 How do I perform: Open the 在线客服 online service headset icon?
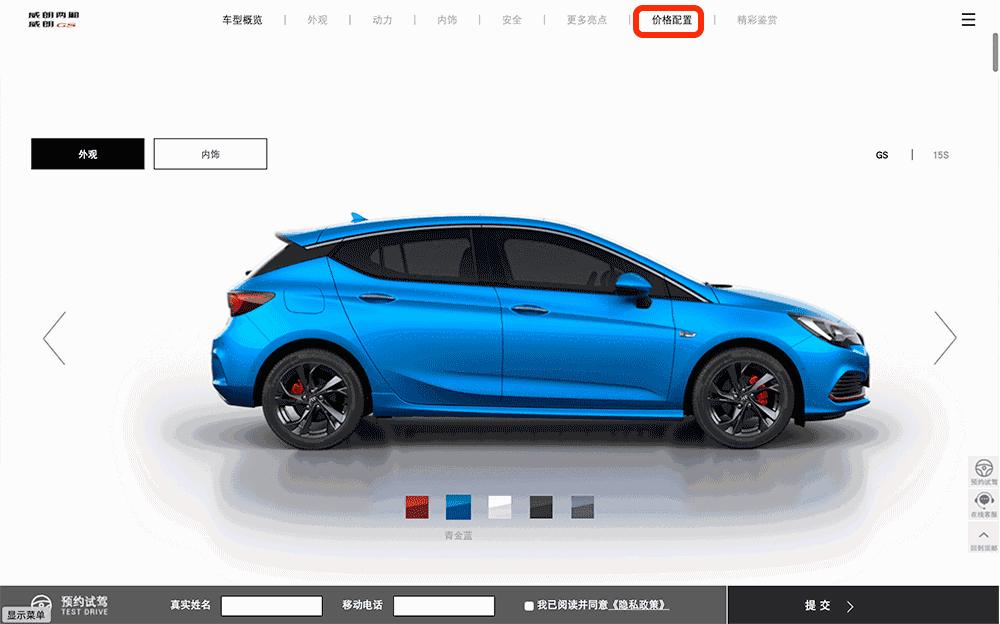(x=983, y=500)
